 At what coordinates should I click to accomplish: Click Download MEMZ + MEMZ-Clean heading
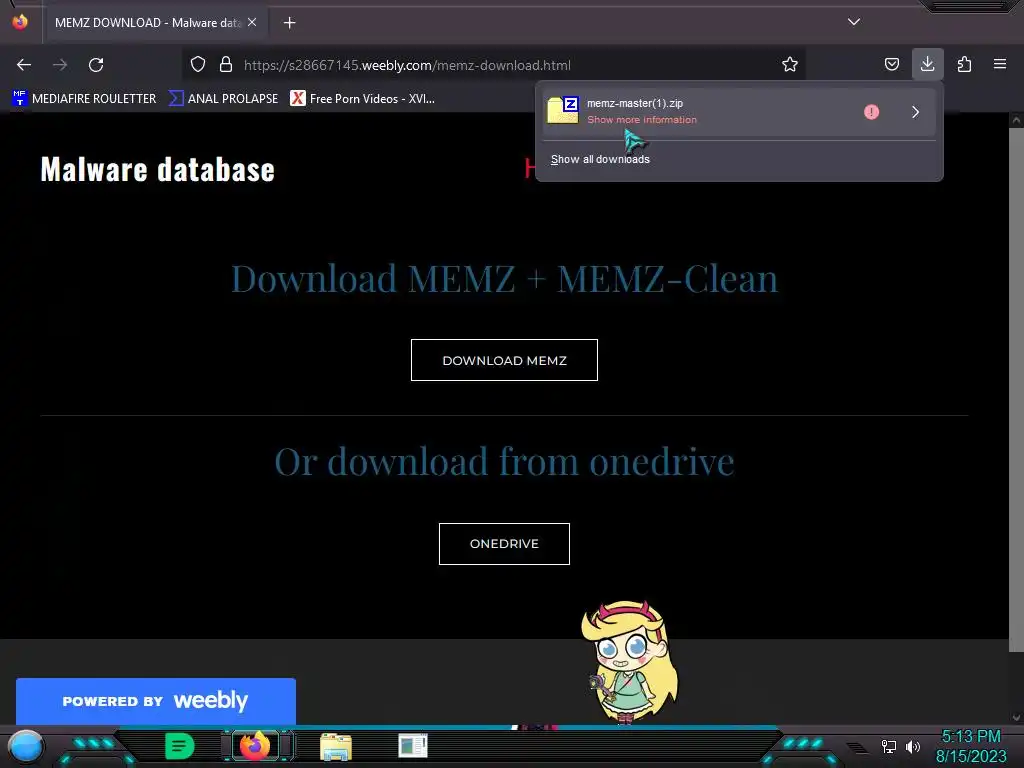(x=504, y=278)
